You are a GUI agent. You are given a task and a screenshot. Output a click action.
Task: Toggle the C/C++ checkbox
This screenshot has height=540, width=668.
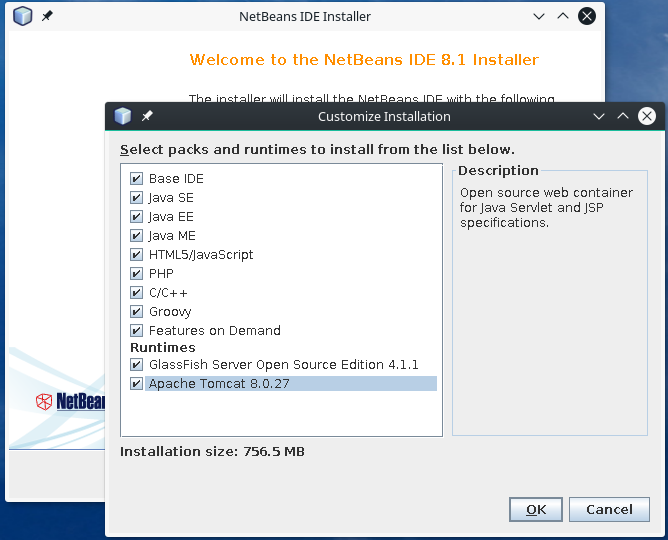[136, 293]
